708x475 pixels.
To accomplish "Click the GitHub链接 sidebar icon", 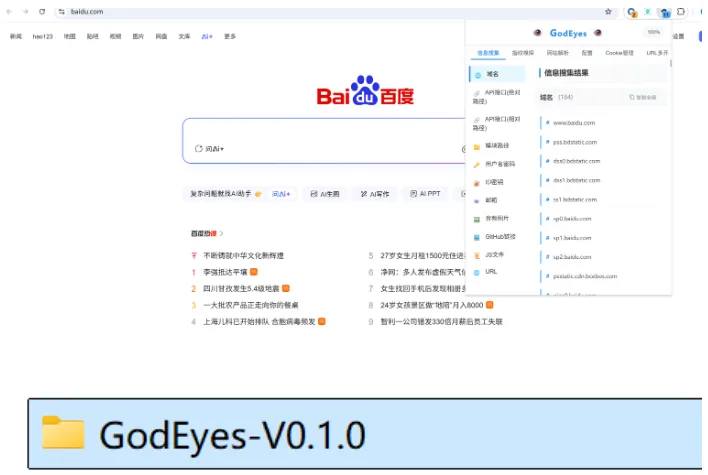I will point(476,238).
